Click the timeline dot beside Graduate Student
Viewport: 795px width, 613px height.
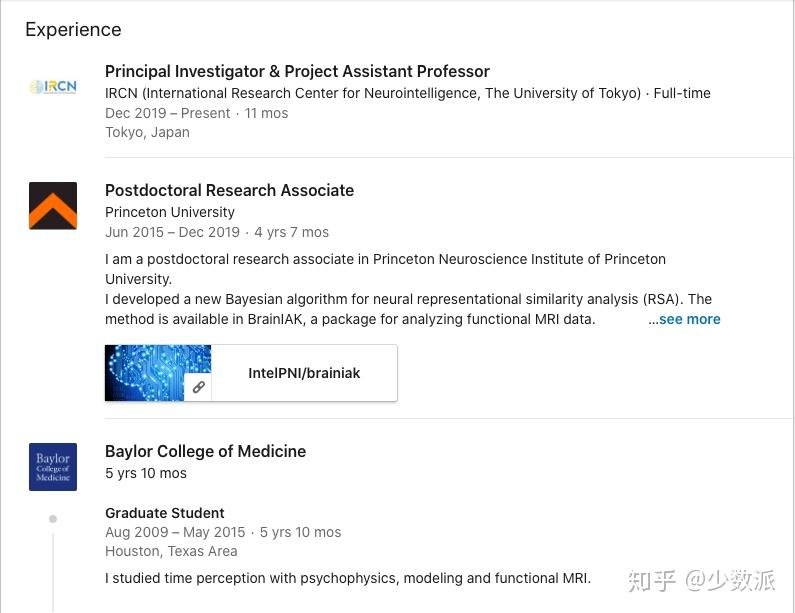coord(53,519)
